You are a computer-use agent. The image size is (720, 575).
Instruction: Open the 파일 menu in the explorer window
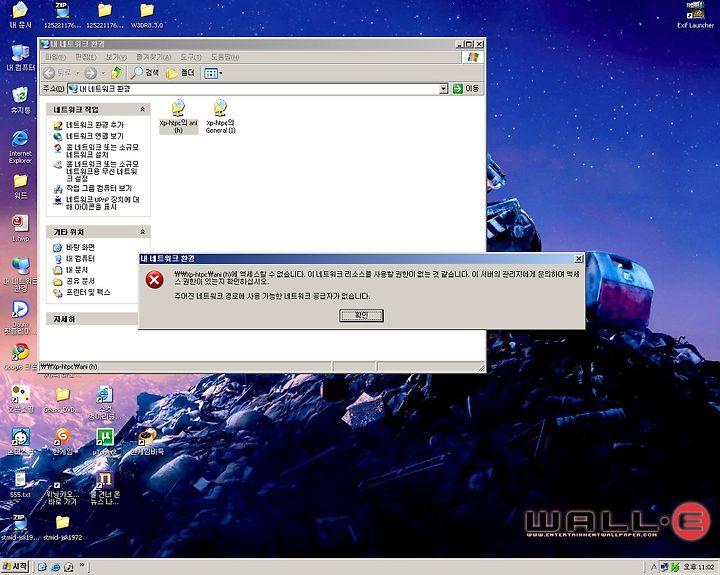(55, 57)
